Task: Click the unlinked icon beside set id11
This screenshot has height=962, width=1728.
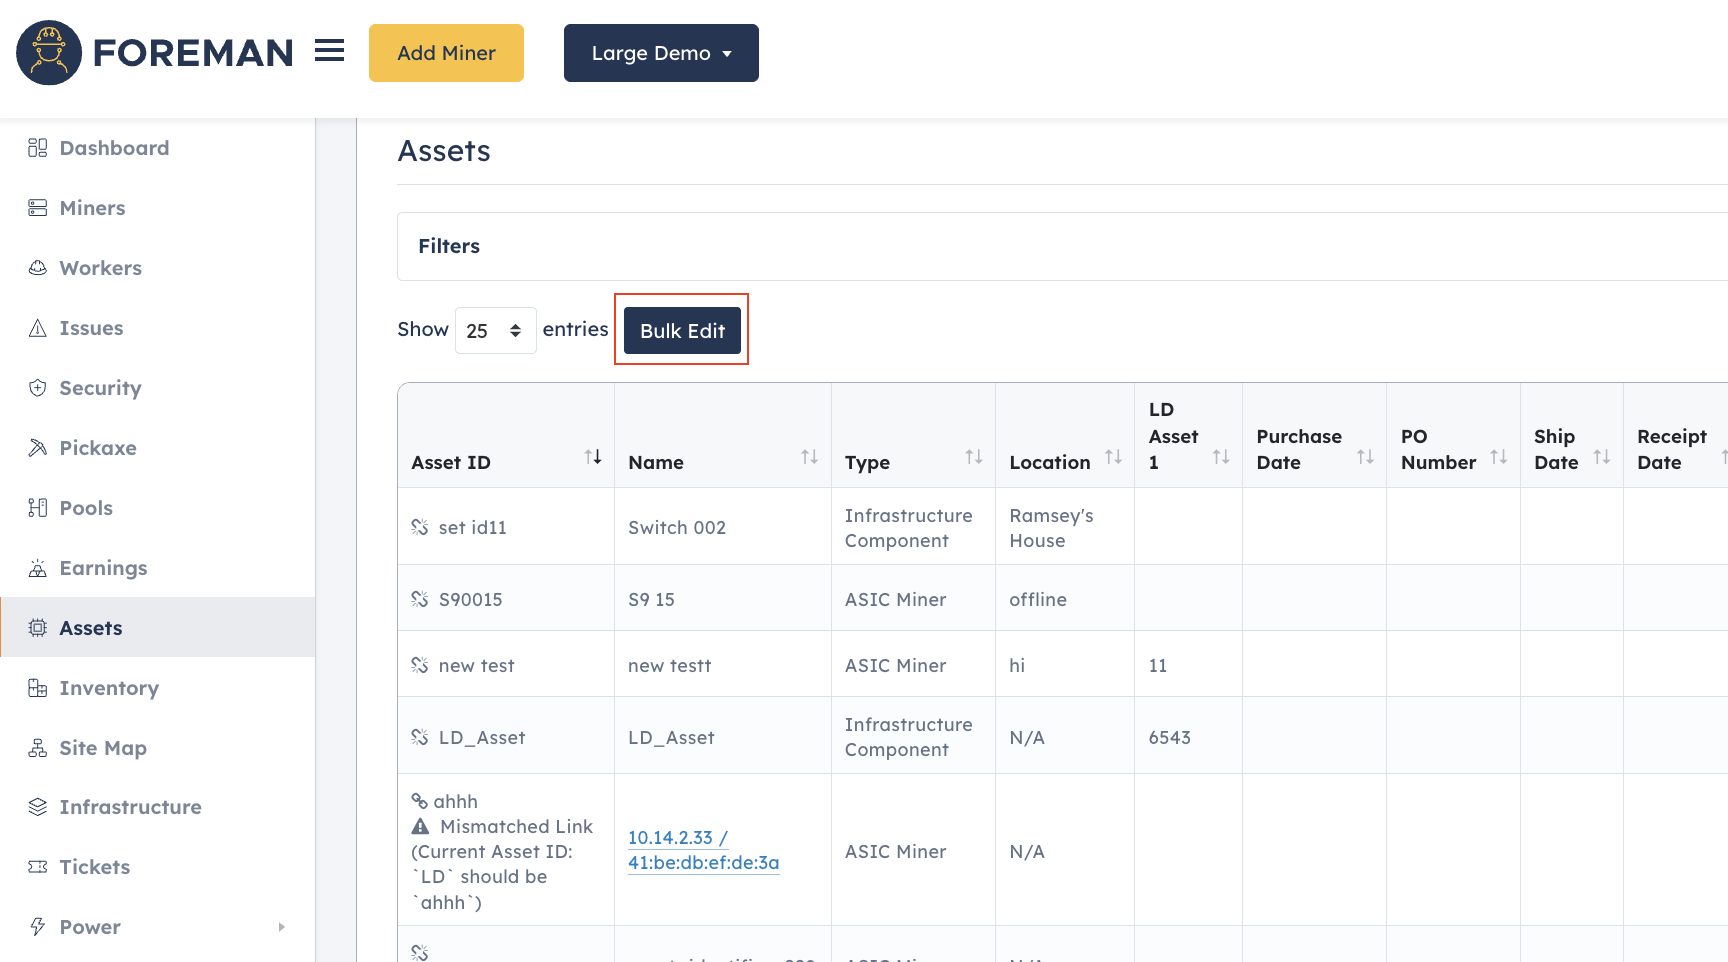Action: tap(420, 527)
